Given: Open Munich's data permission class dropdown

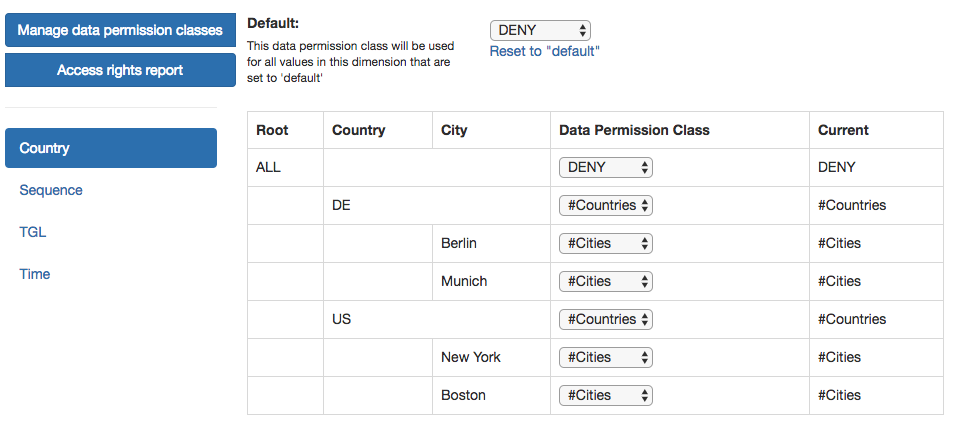Looking at the screenshot, I should tap(605, 281).
